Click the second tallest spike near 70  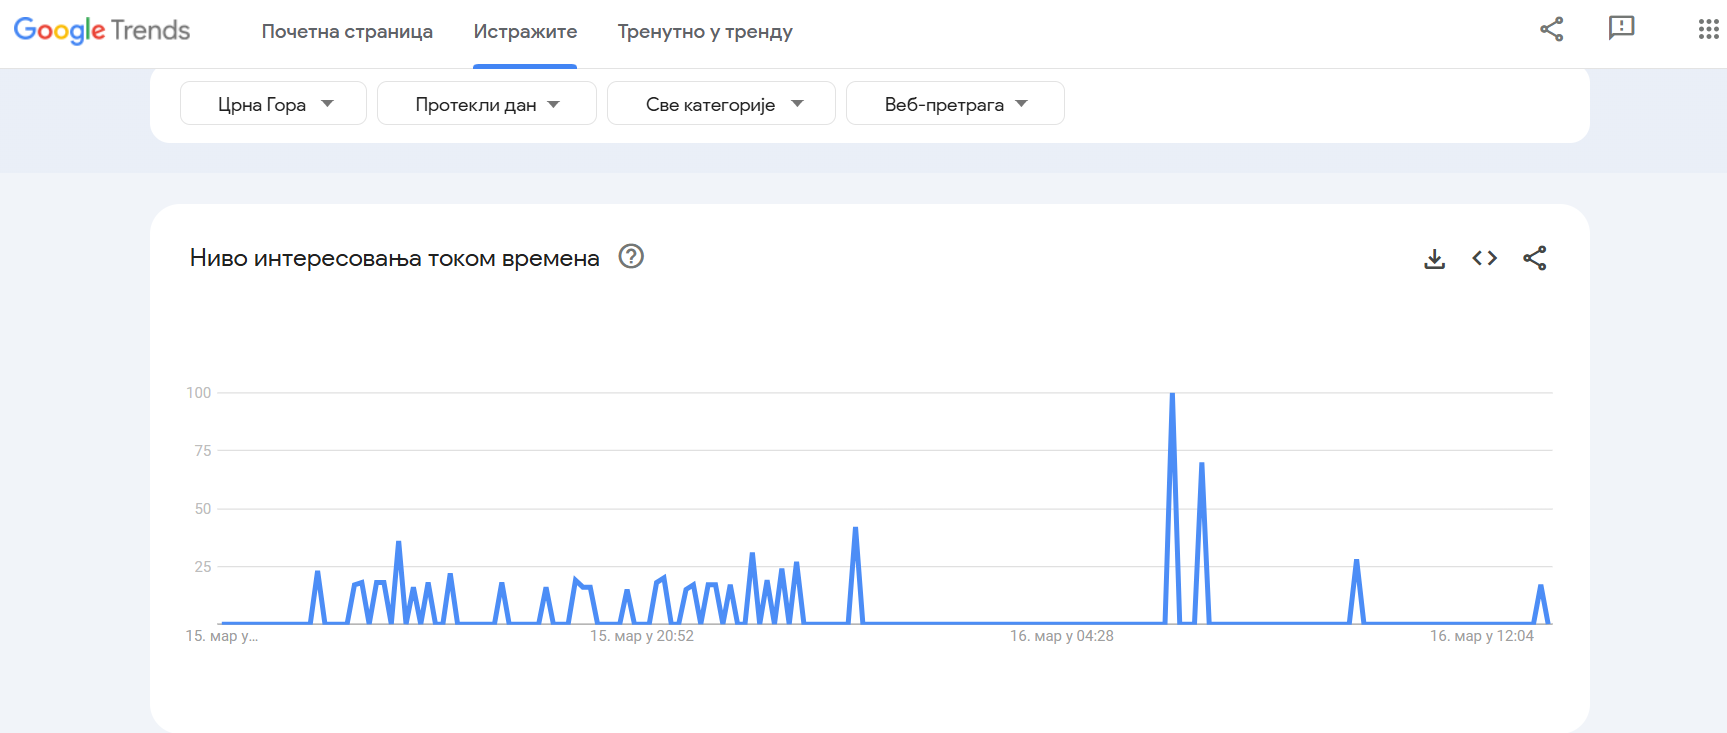[1201, 463]
